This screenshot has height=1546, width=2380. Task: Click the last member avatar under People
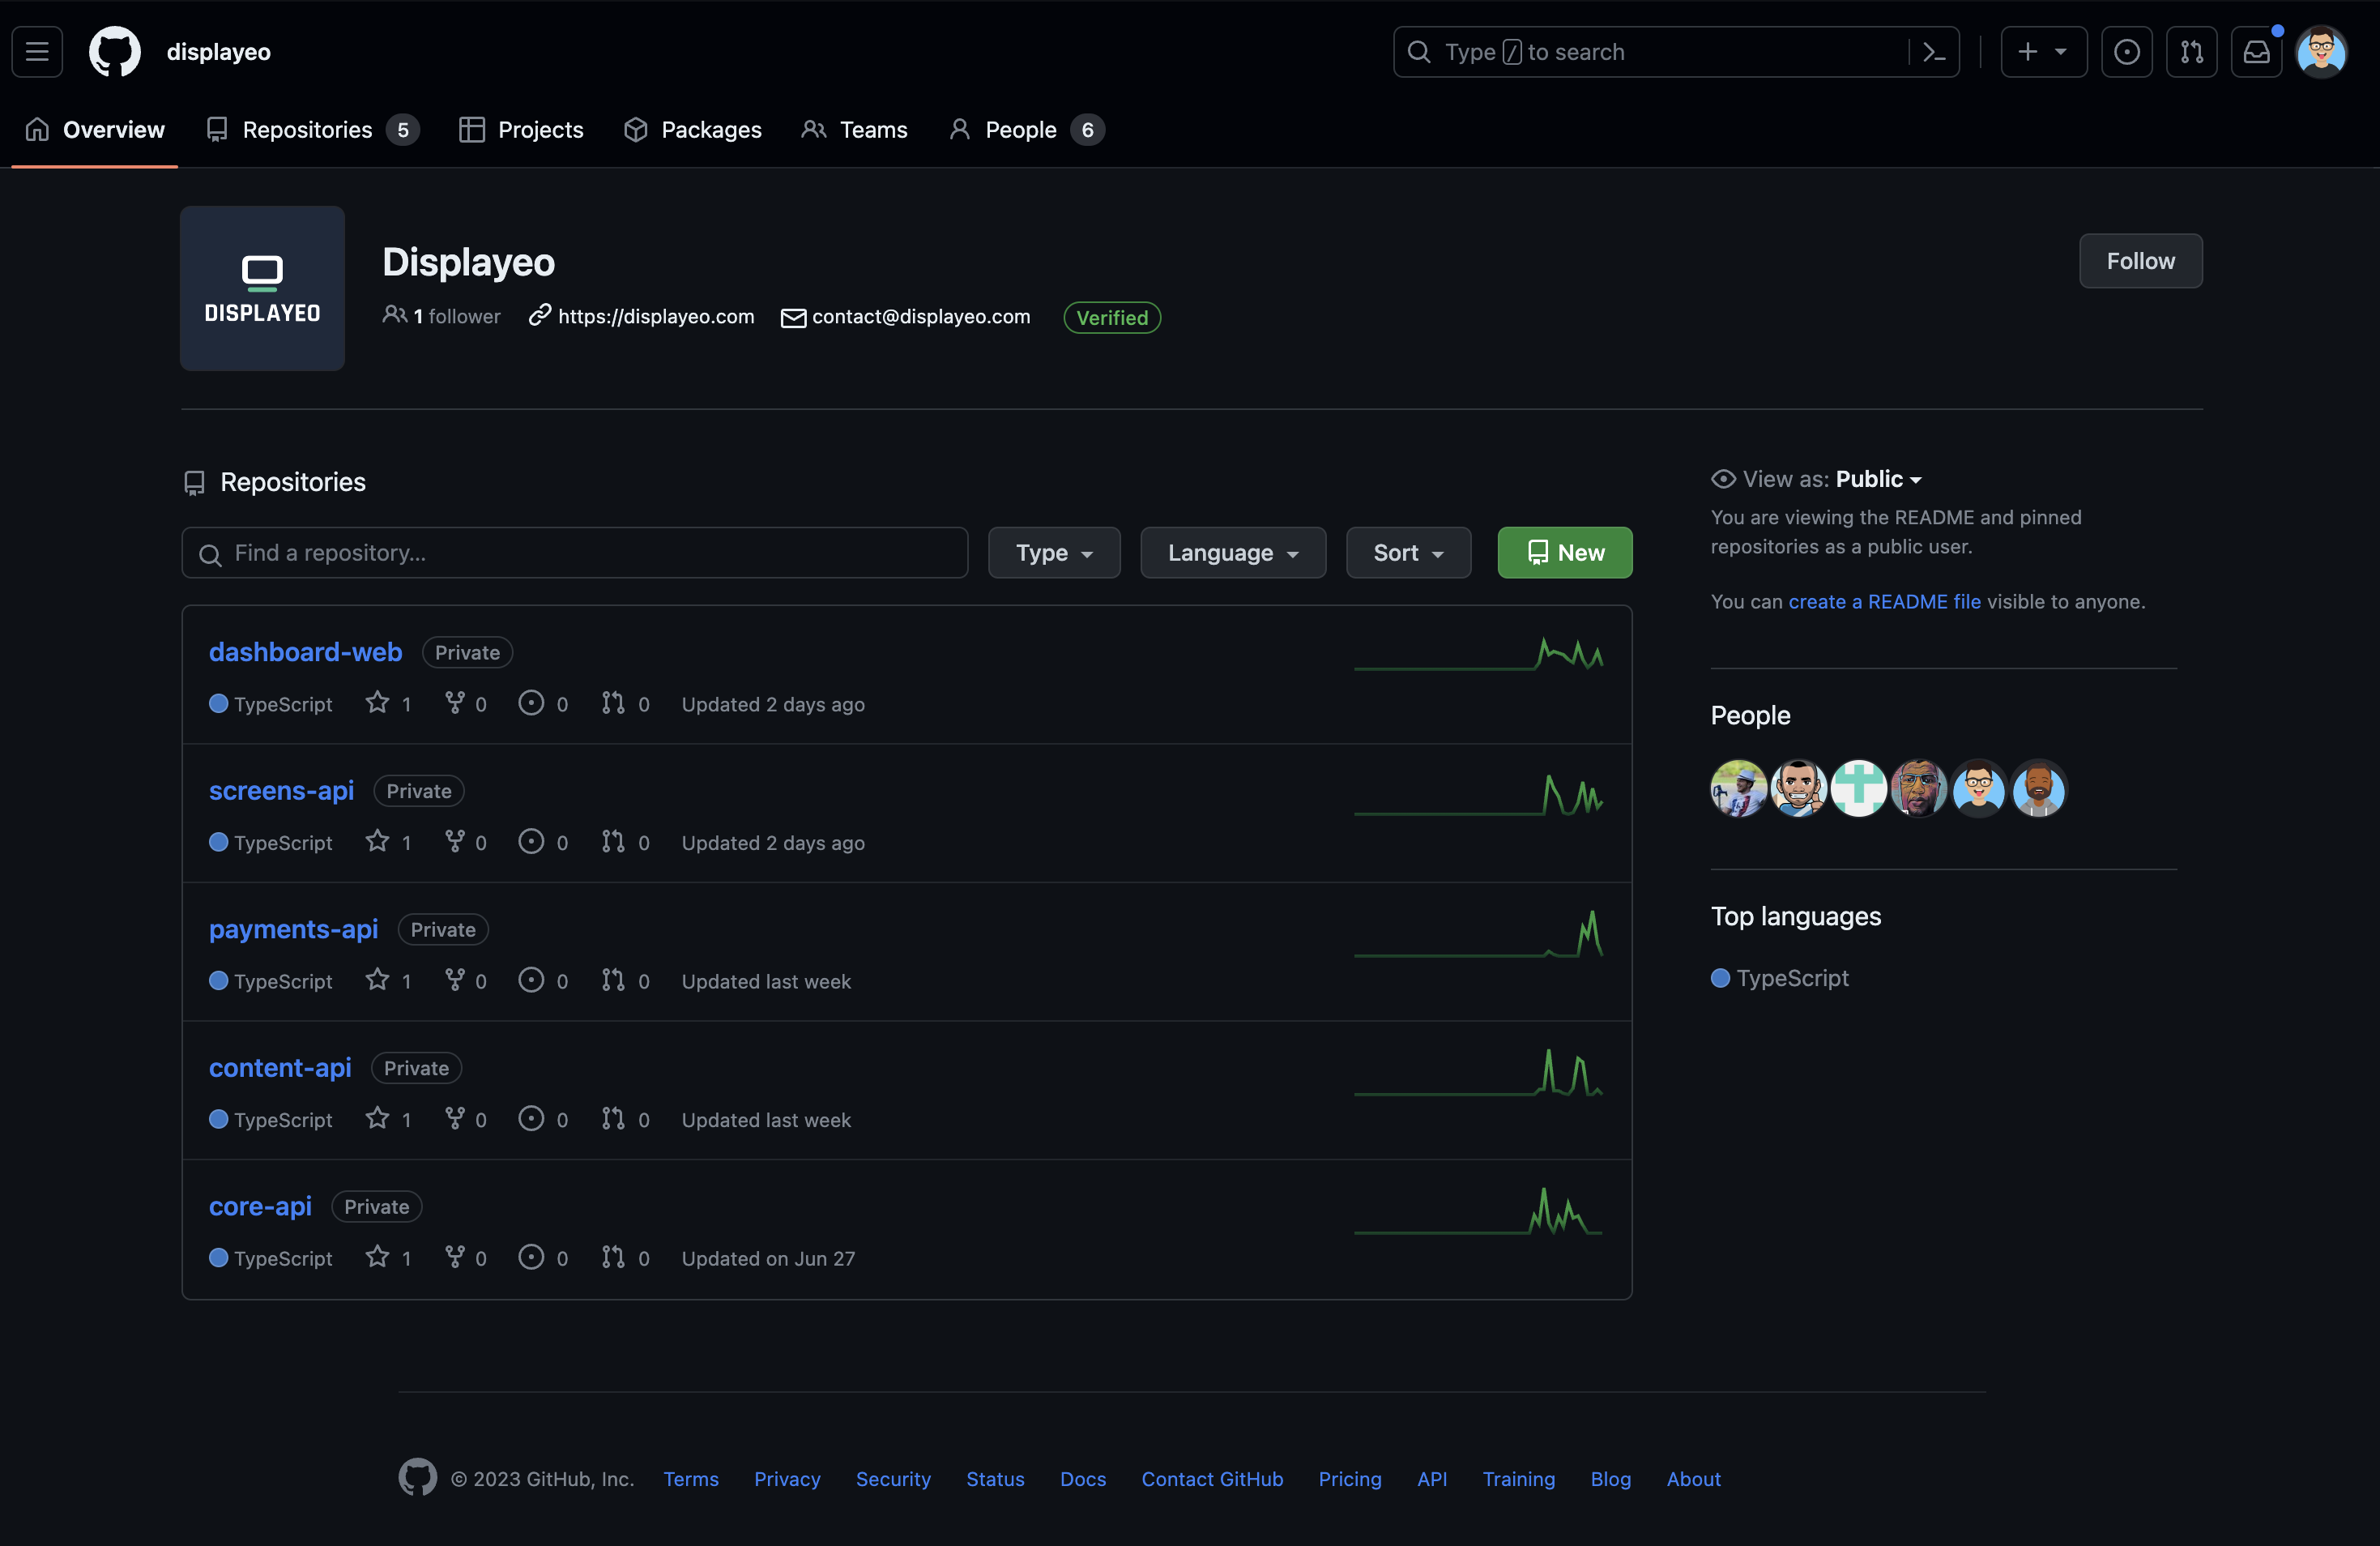[x=2039, y=788]
